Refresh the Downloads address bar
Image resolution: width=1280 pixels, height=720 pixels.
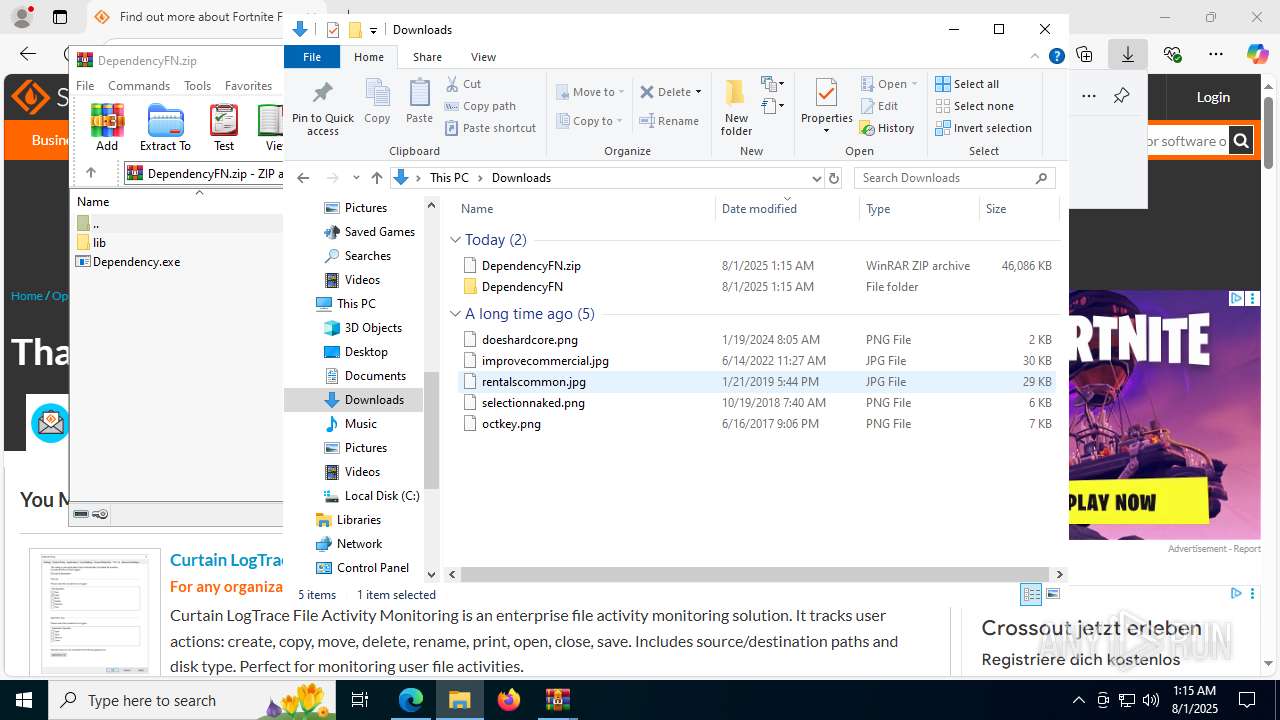tap(834, 178)
